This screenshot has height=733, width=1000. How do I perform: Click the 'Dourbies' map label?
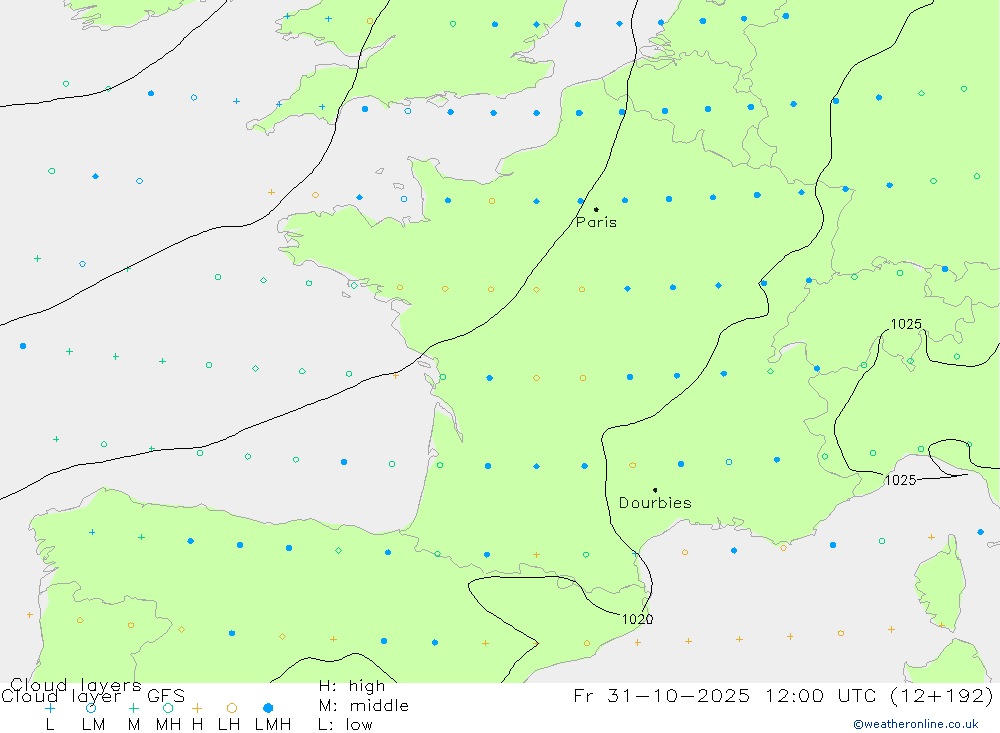tap(655, 503)
